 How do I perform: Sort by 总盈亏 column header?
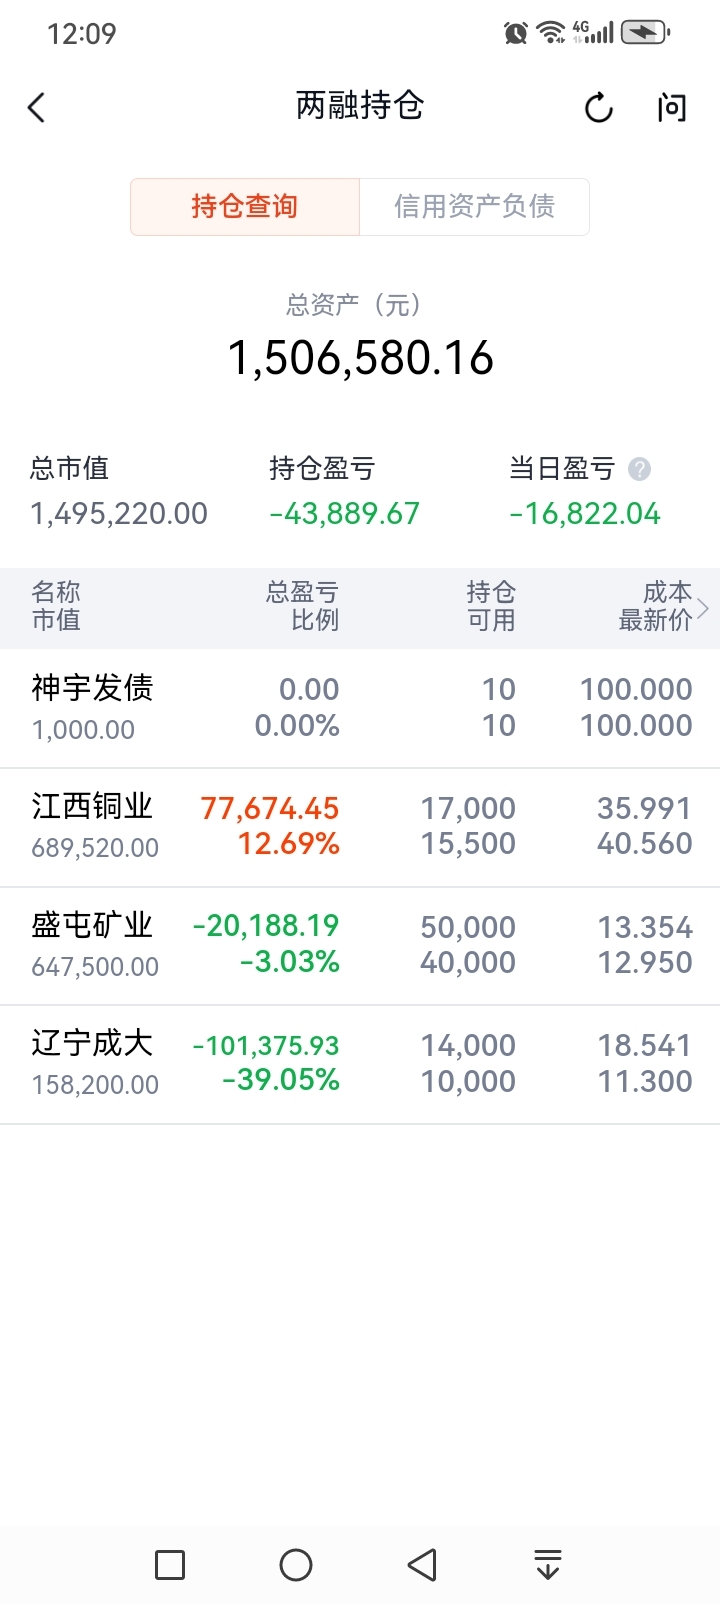pyautogui.click(x=302, y=606)
